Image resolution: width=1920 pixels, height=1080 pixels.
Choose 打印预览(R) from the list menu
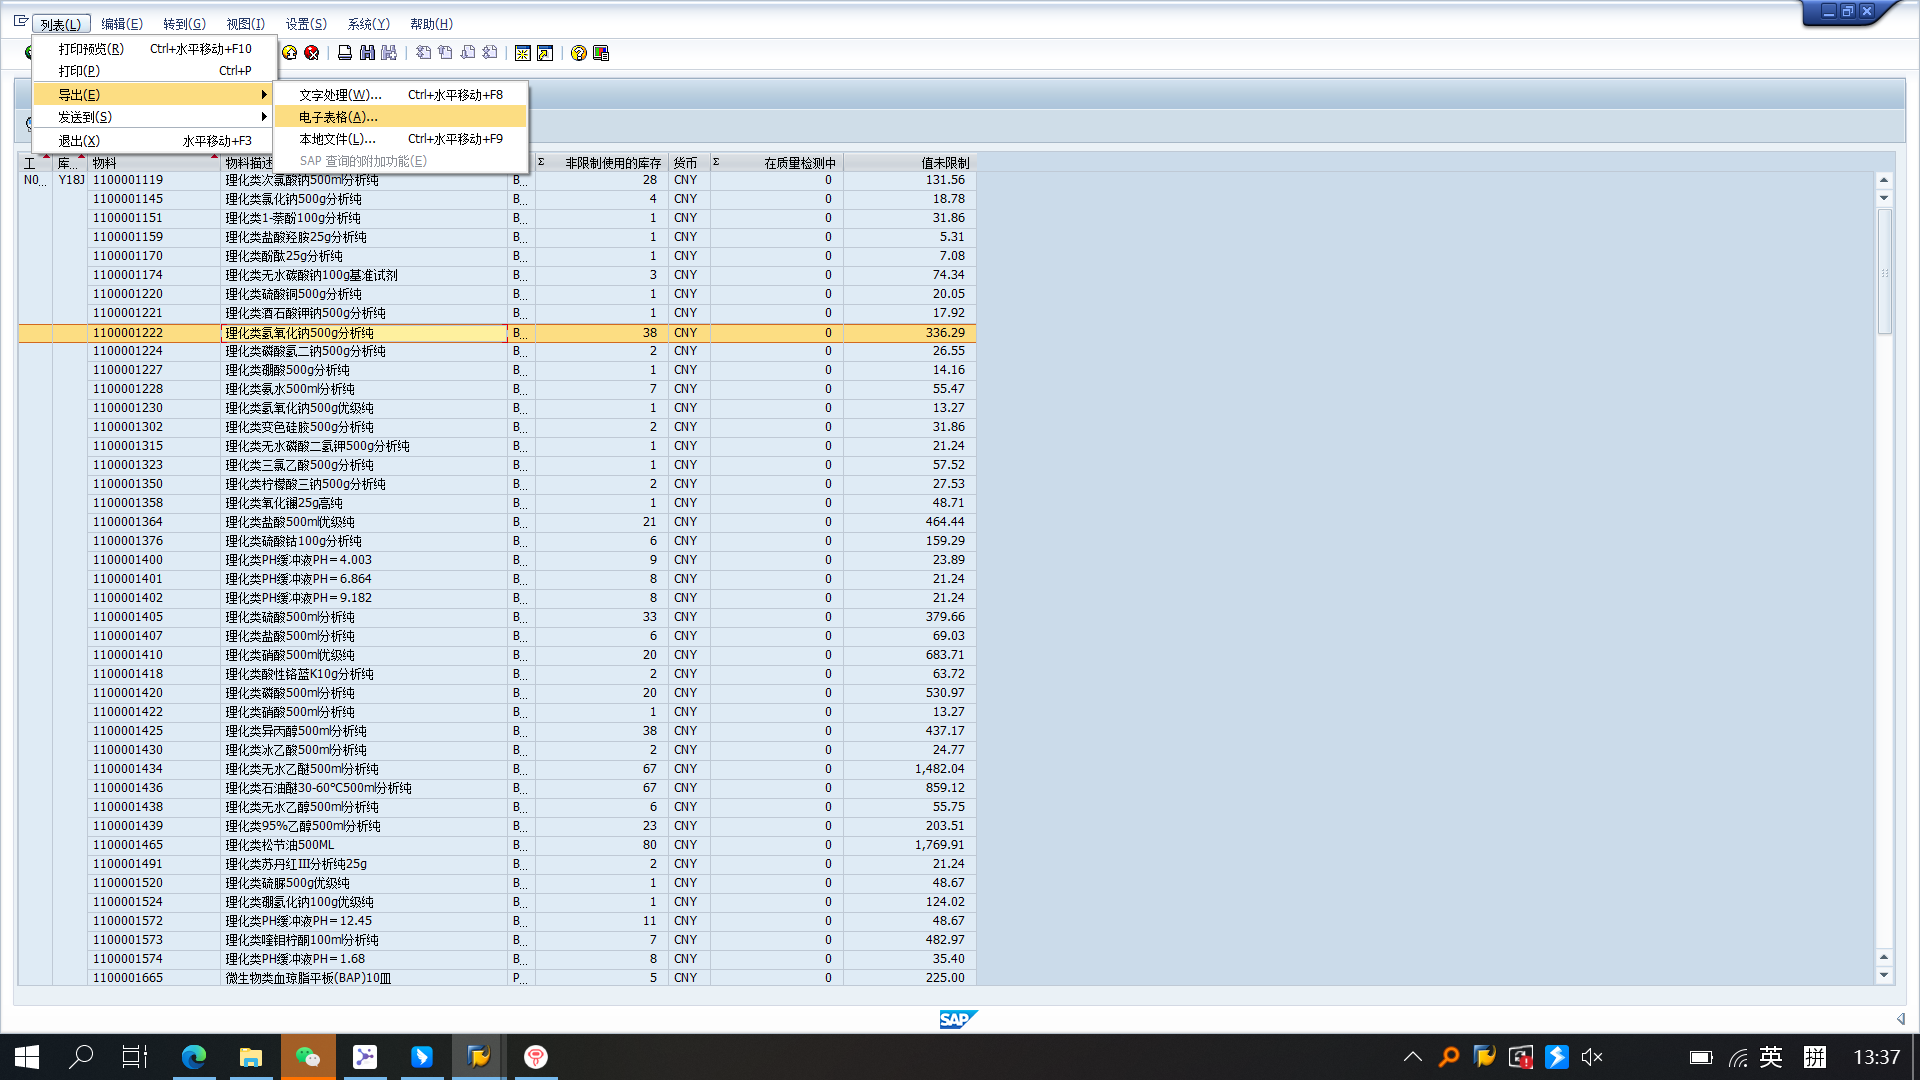153,48
